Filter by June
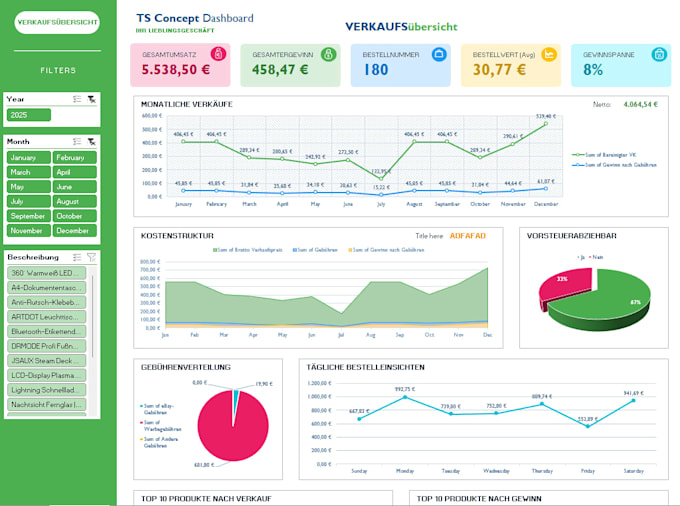The image size is (680, 506). tap(75, 187)
